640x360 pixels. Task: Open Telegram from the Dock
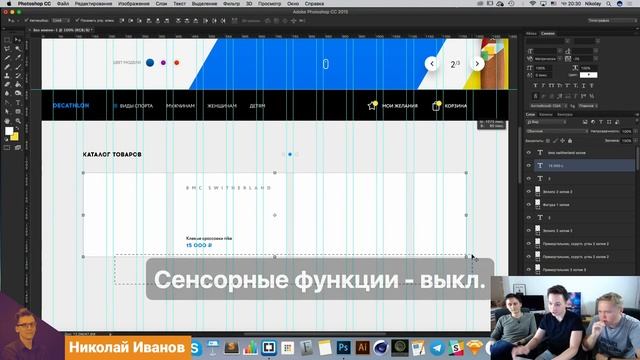pyautogui.click(x=437, y=348)
